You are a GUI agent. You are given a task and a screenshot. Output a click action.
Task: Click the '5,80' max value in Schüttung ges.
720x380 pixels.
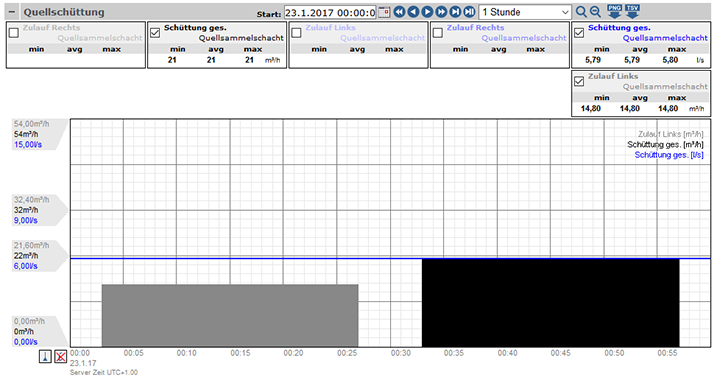tap(670, 60)
